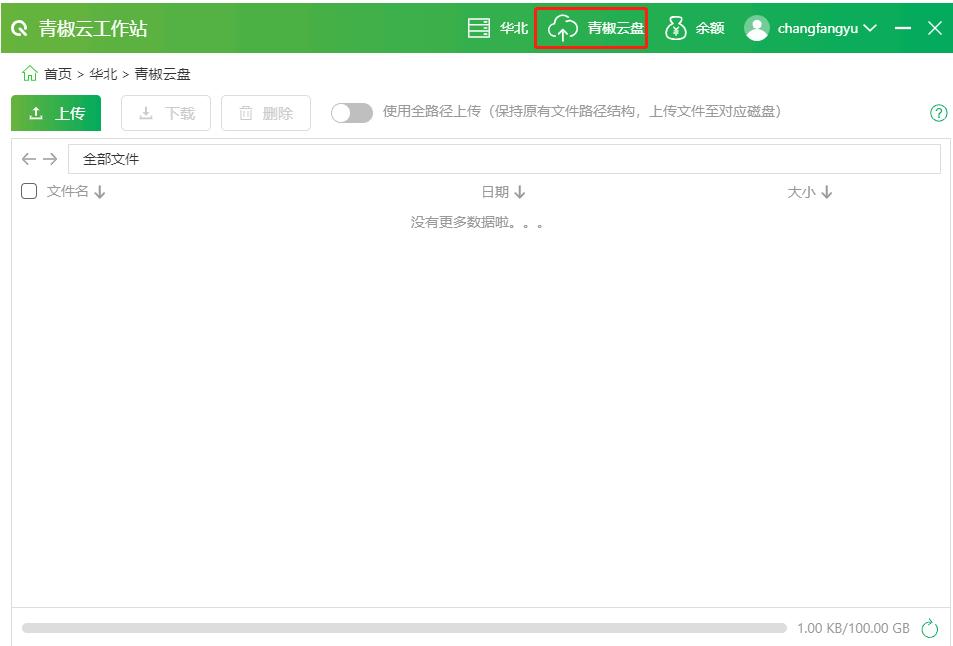
Task: Click the user avatar icon
Action: pyautogui.click(x=757, y=28)
